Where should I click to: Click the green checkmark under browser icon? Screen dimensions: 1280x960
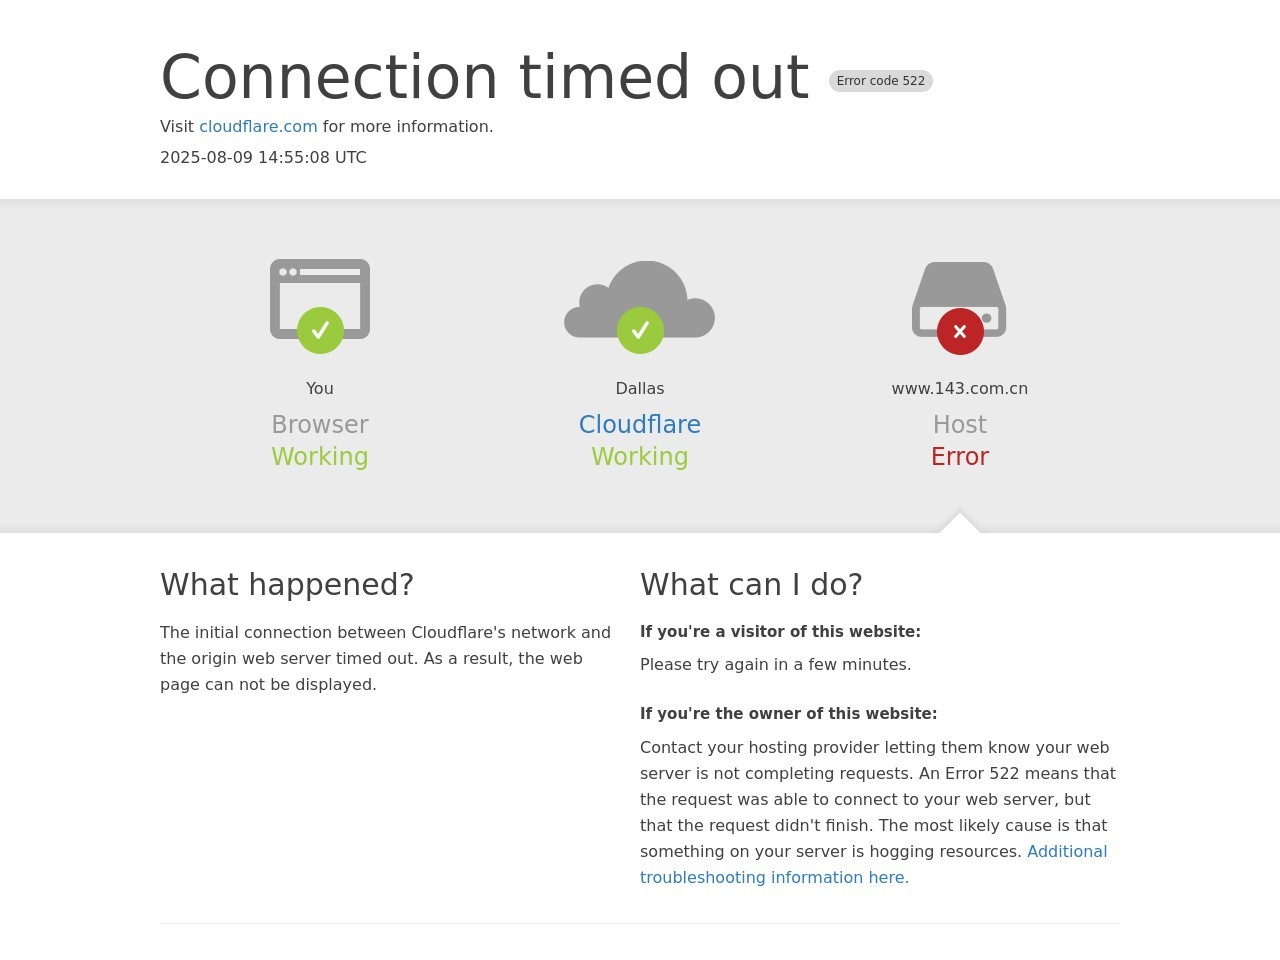(x=320, y=330)
